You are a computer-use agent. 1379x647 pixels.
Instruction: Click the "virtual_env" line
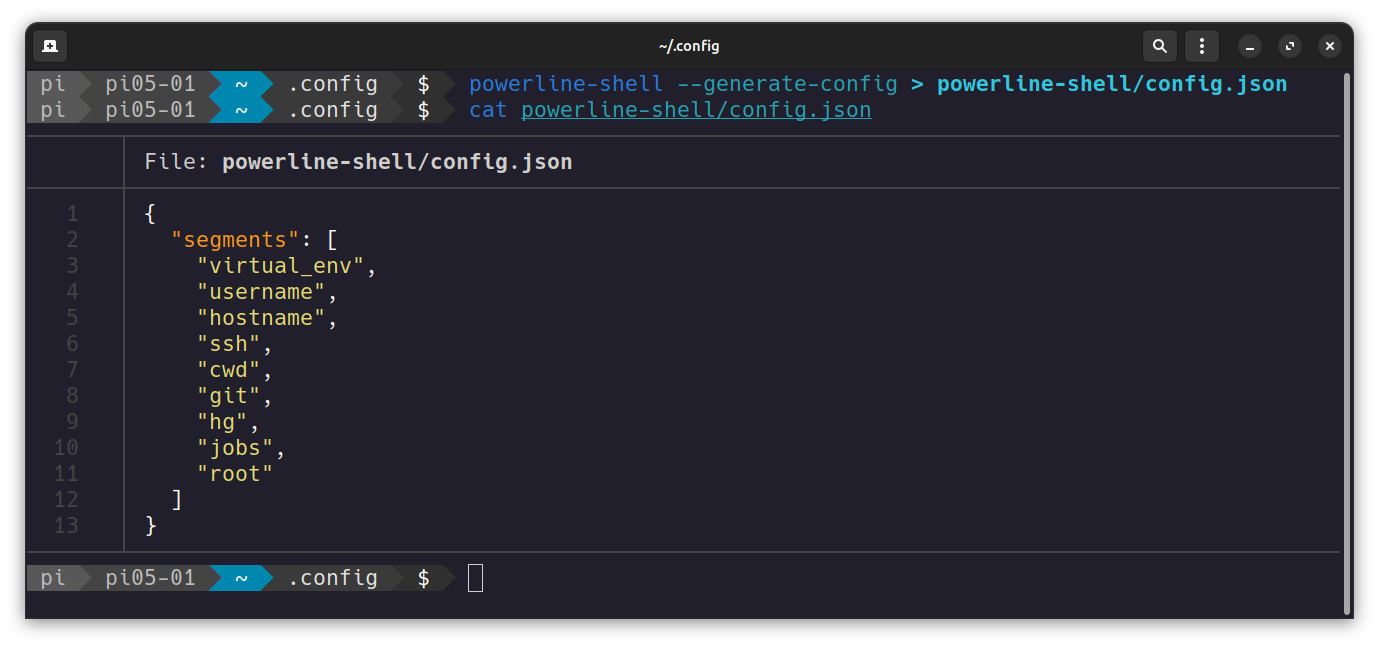point(287,266)
